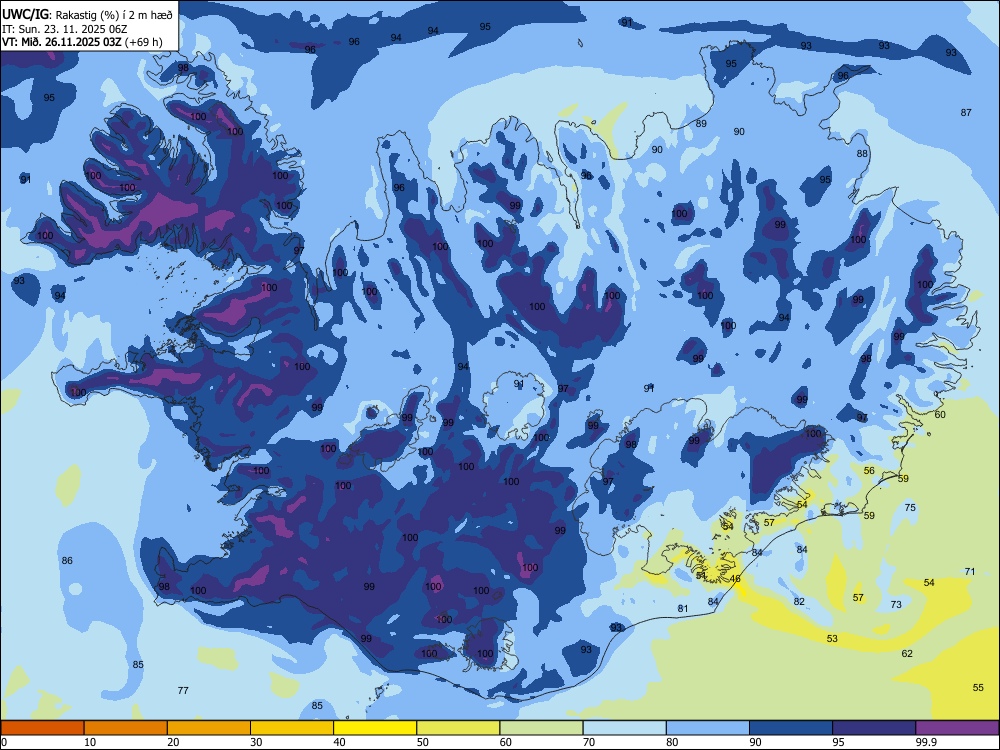Click the medium blue 80–90 legend swatch
This screenshot has height=750, width=1000.
[708, 728]
